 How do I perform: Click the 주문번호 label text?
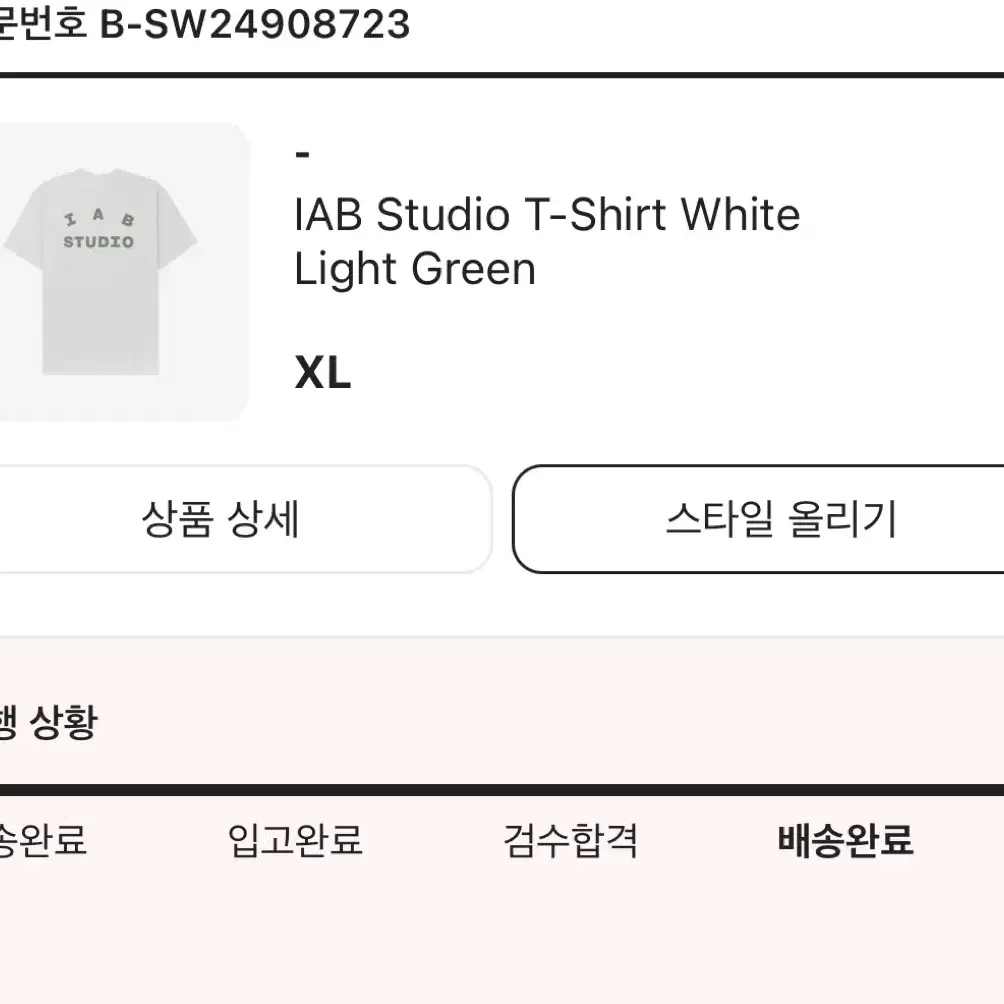pos(42,24)
